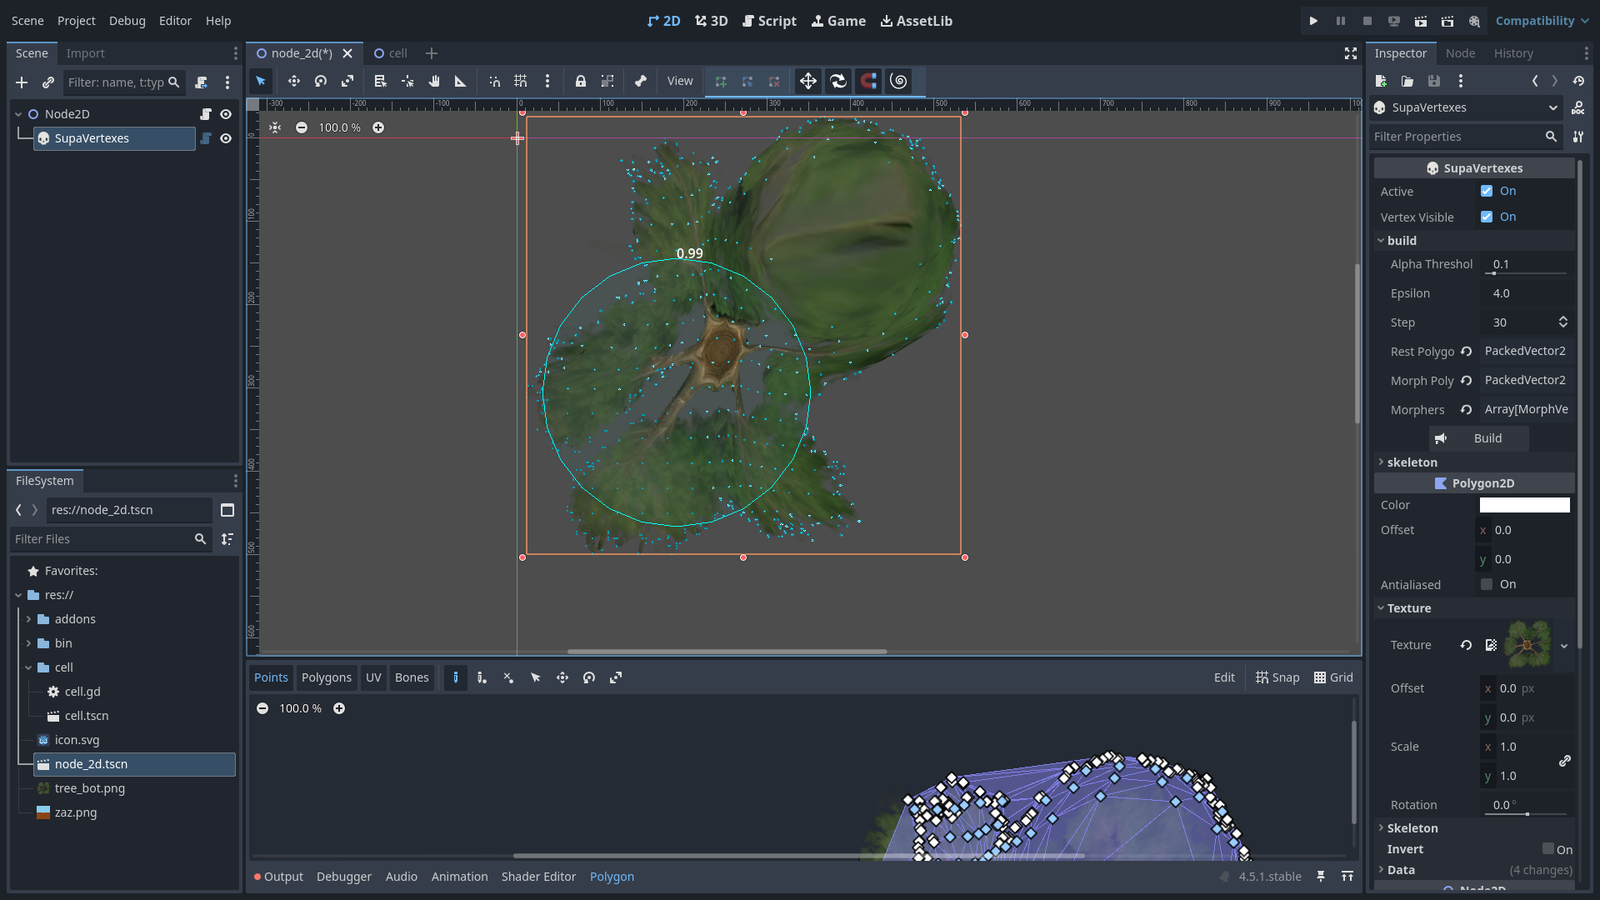Open the Debug menu

click(127, 21)
